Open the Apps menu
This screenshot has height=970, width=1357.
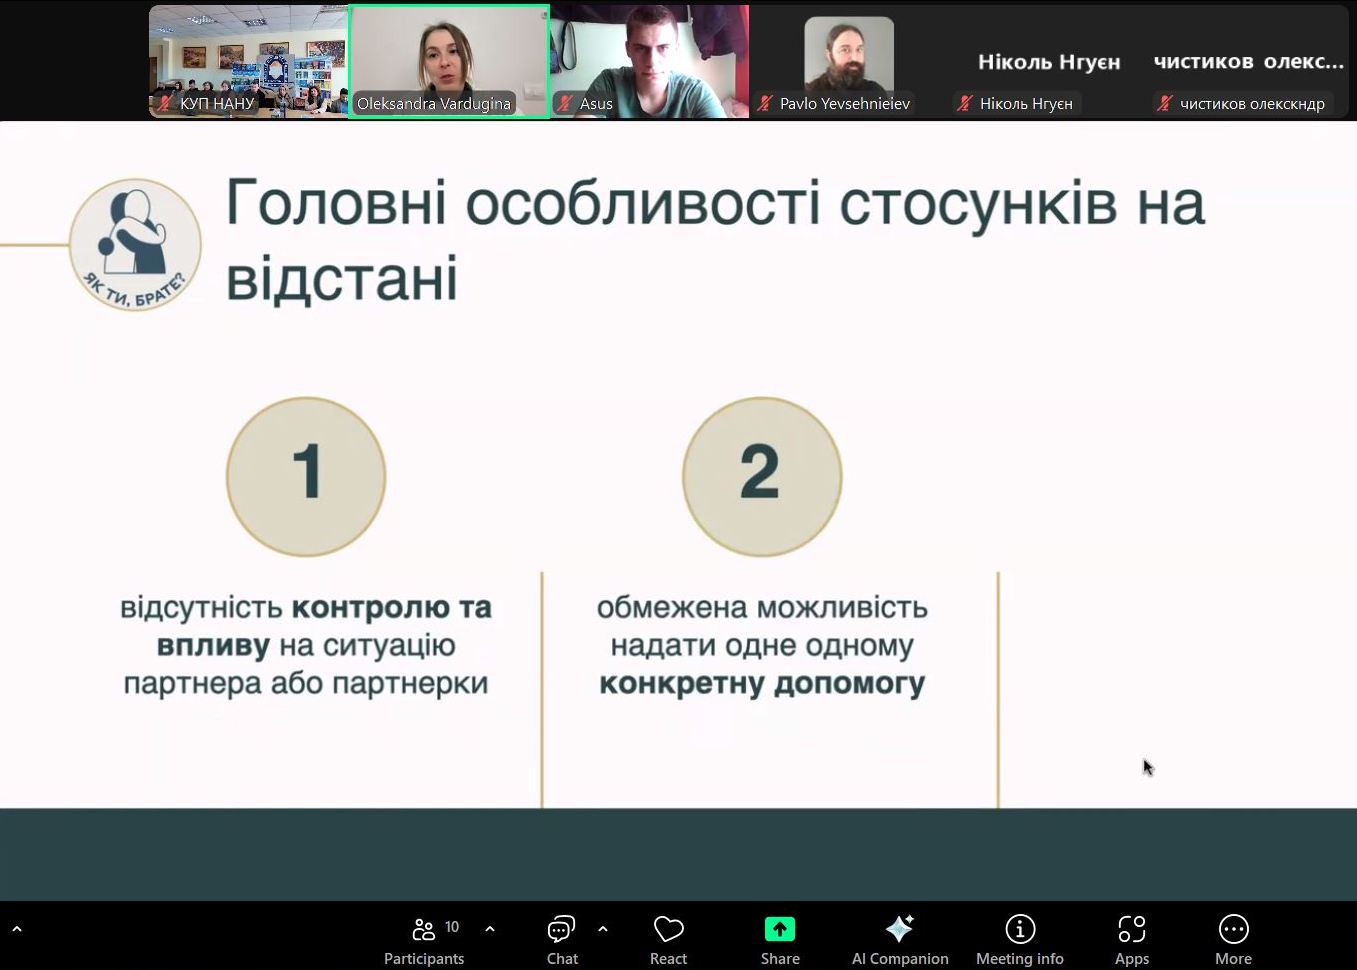click(x=1131, y=940)
